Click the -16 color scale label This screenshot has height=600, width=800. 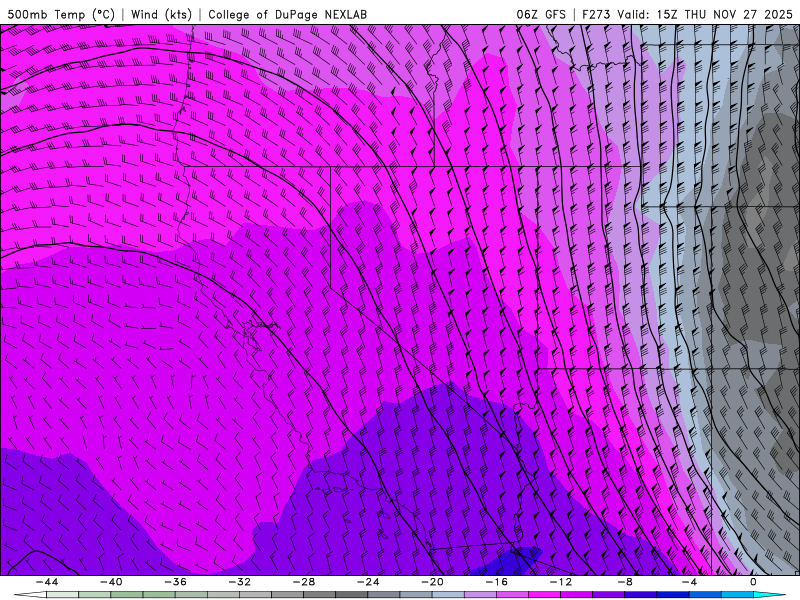497,582
